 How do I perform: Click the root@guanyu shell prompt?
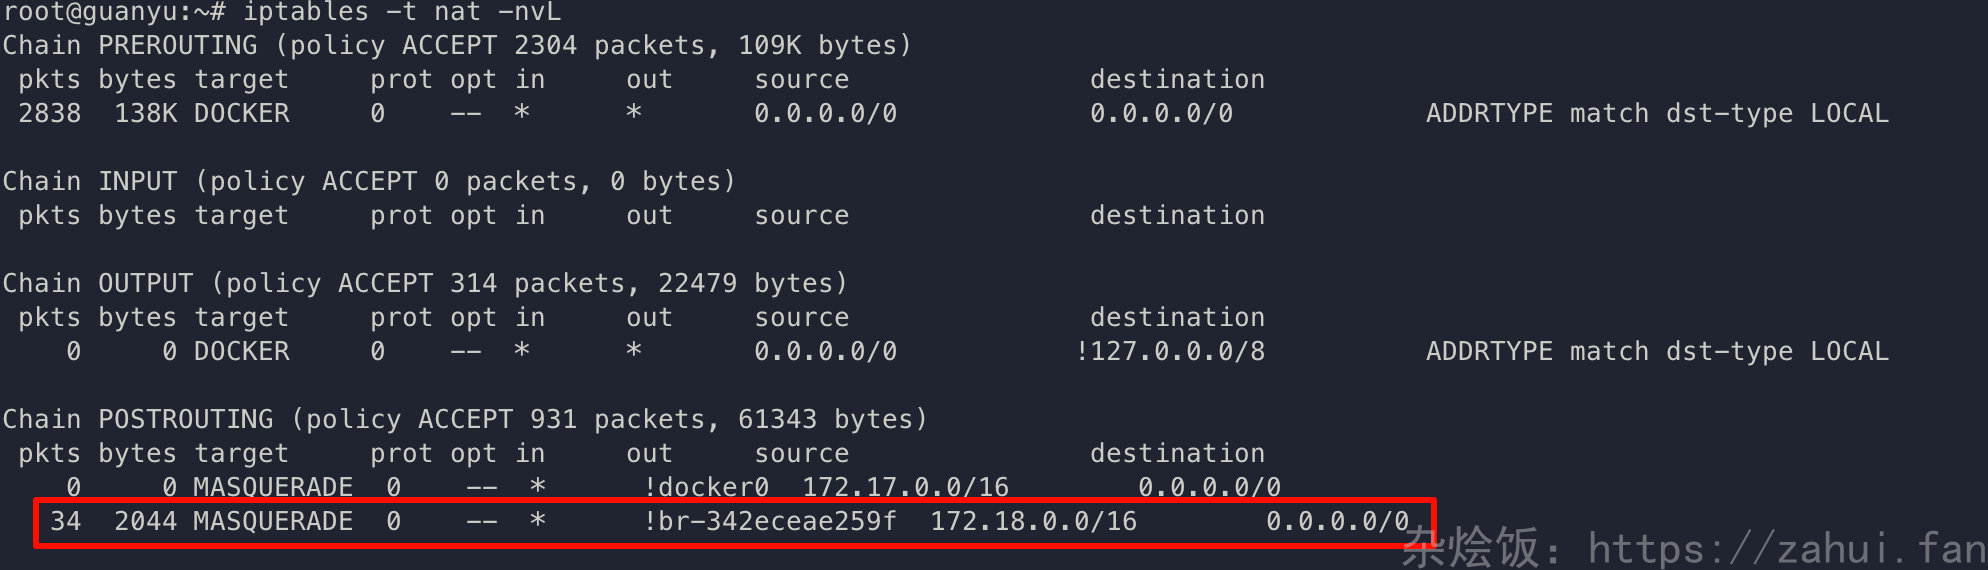coord(115,12)
